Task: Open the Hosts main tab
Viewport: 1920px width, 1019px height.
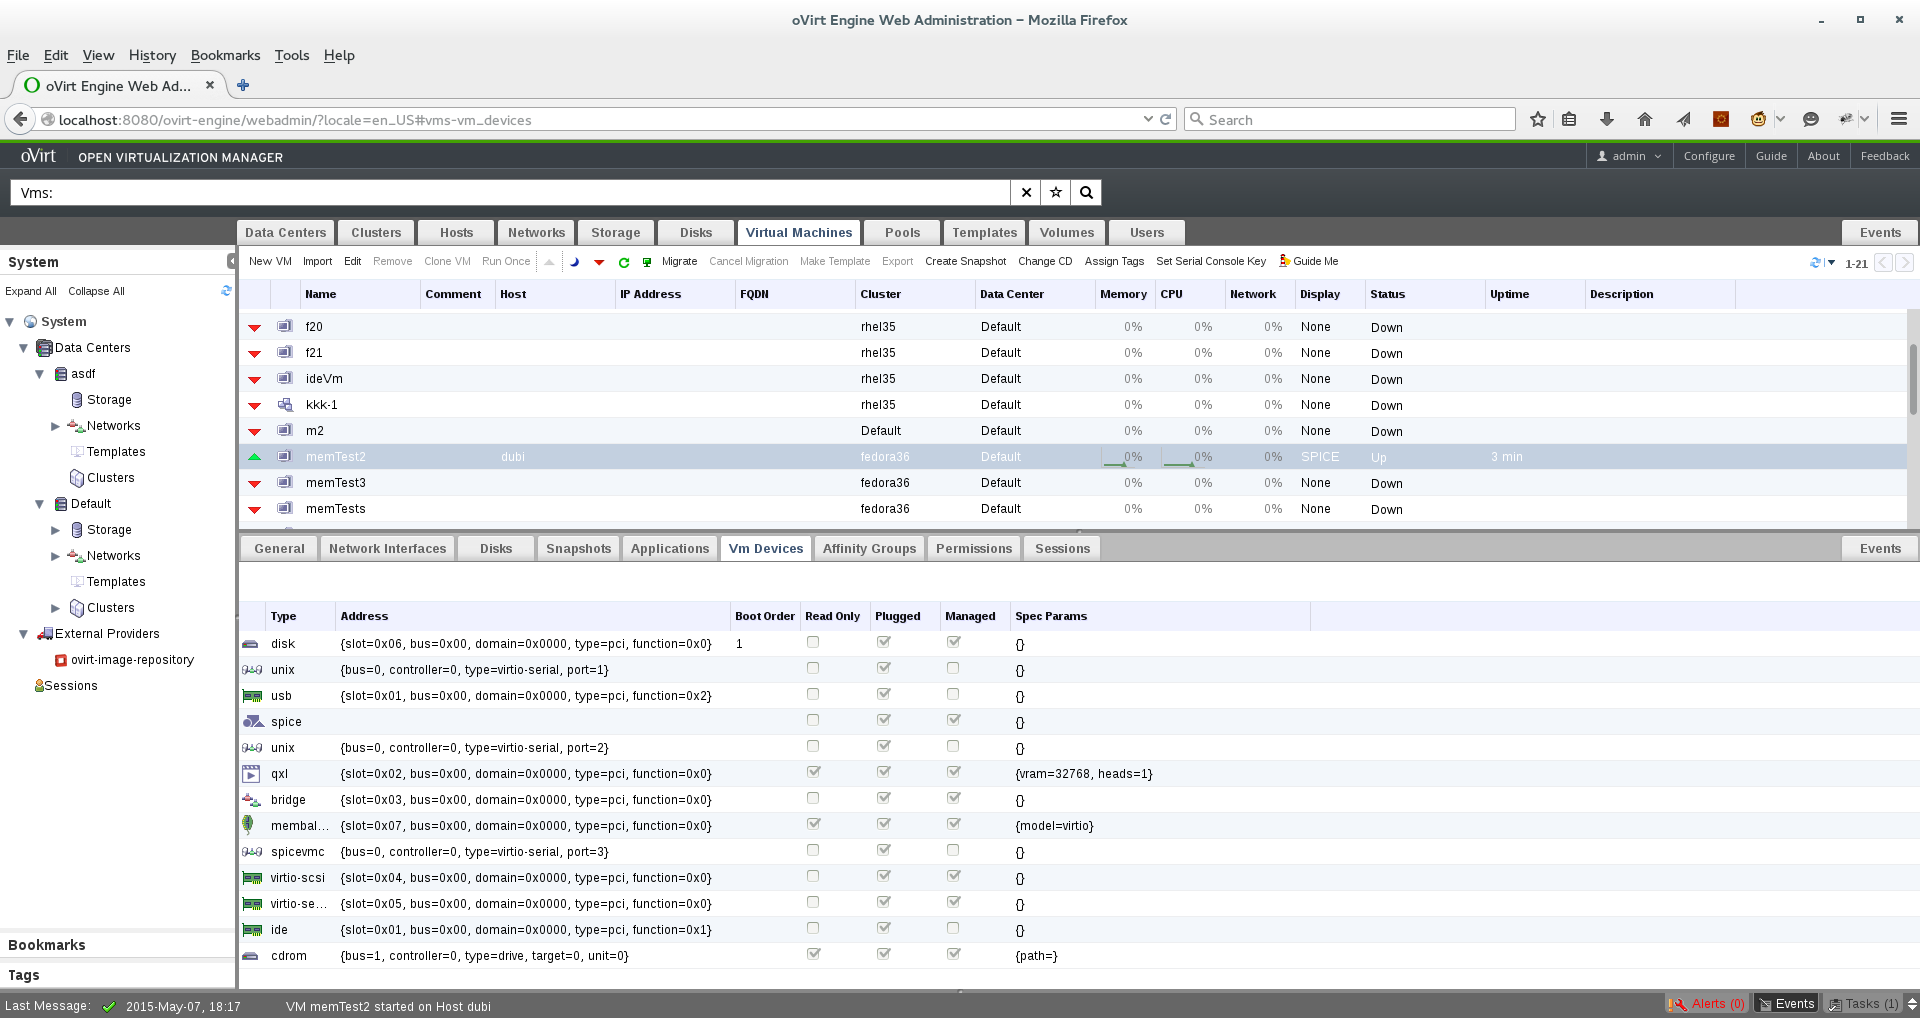Action: (x=456, y=233)
